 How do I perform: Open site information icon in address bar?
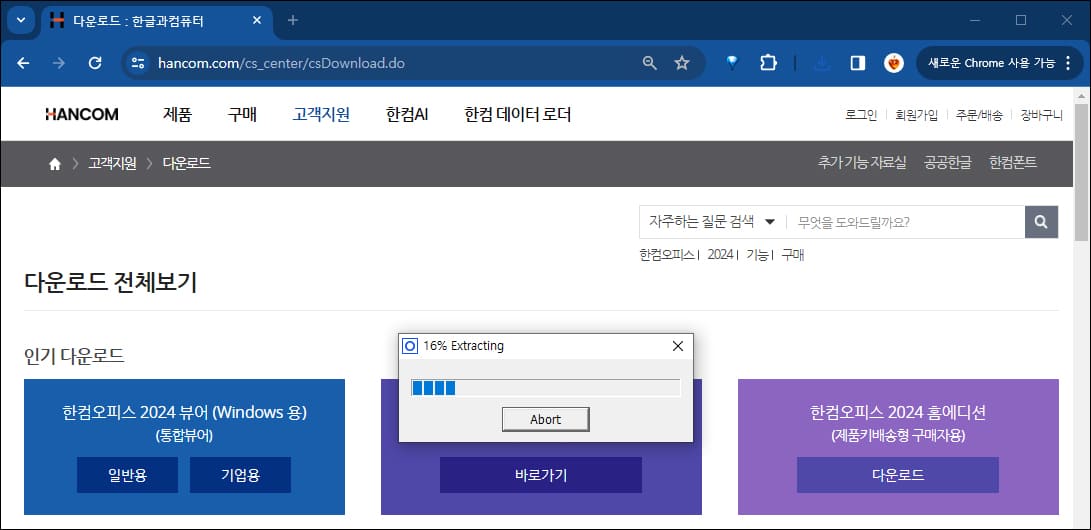(138, 63)
